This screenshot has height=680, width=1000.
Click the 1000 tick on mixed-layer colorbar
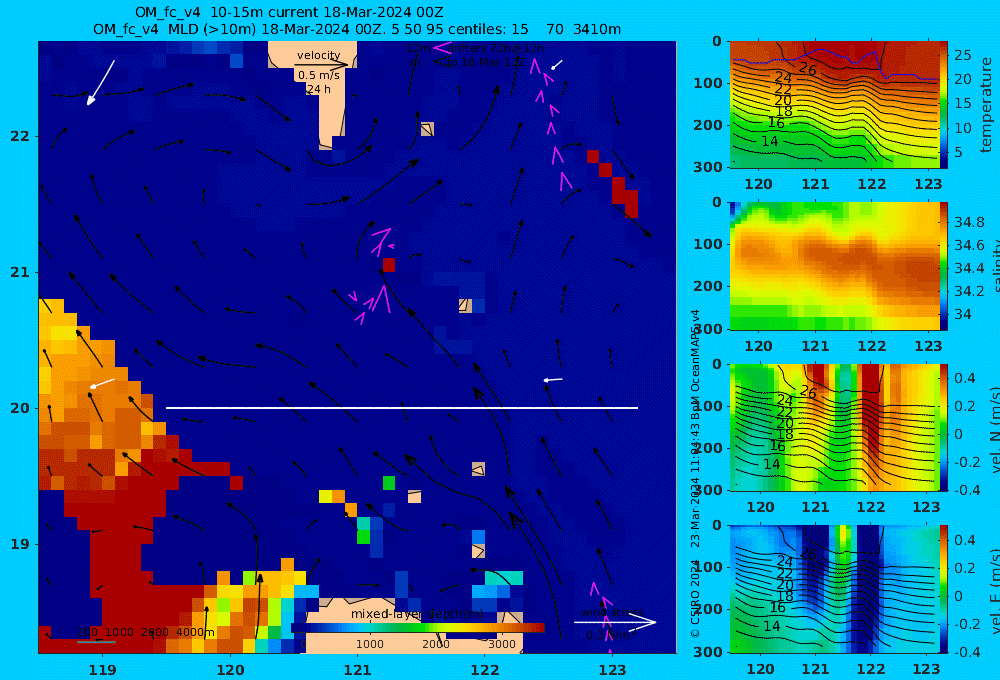click(x=369, y=644)
